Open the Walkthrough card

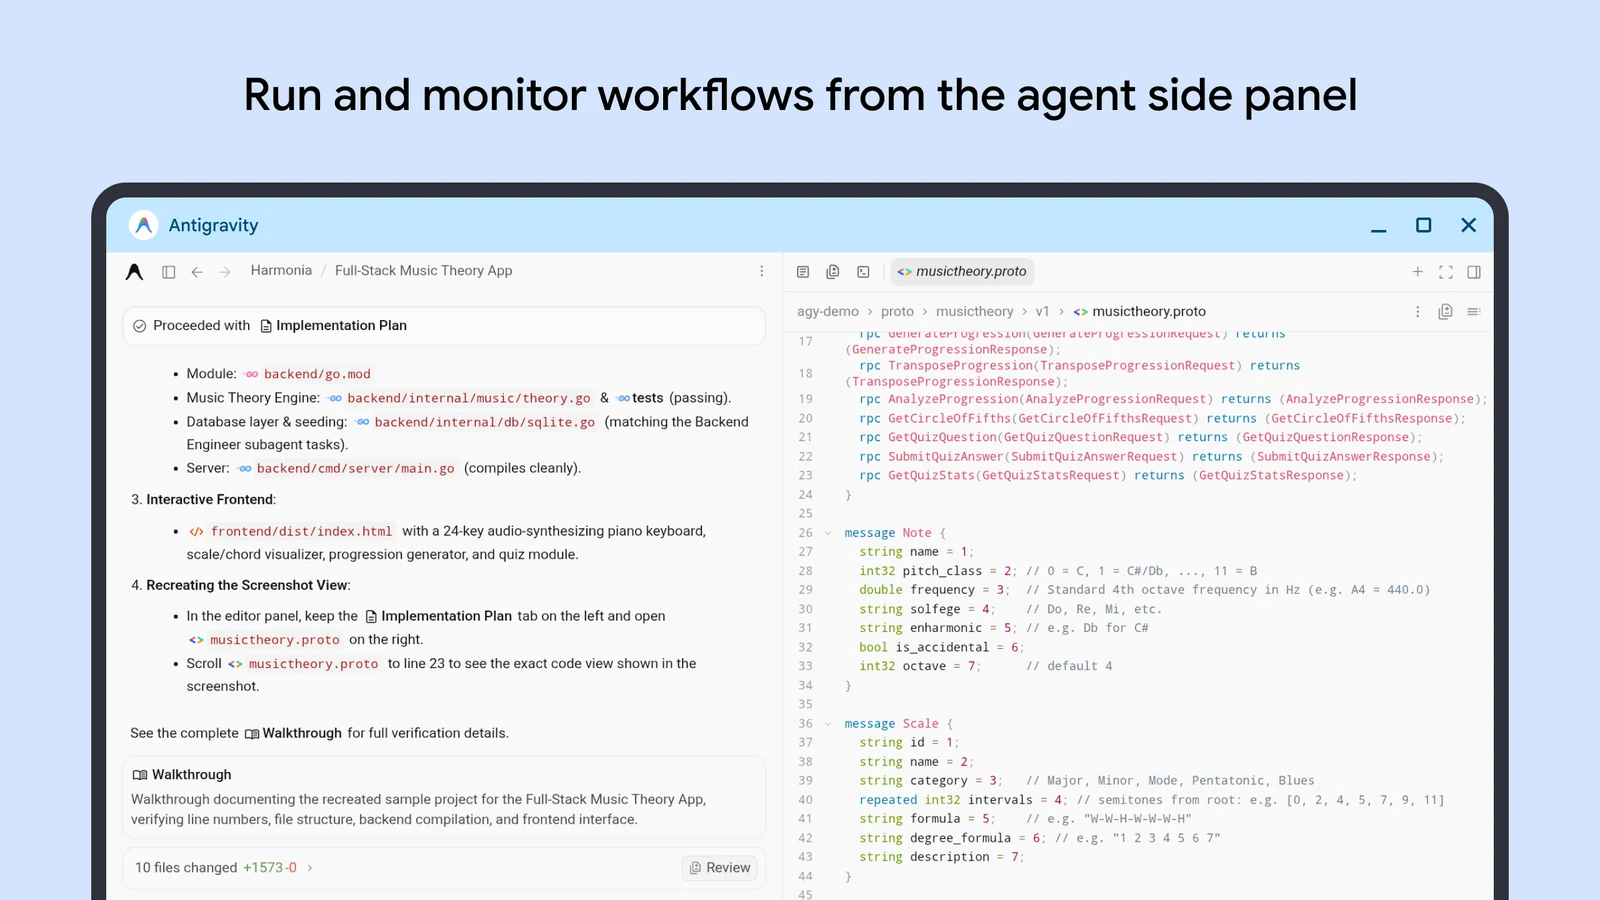point(444,797)
